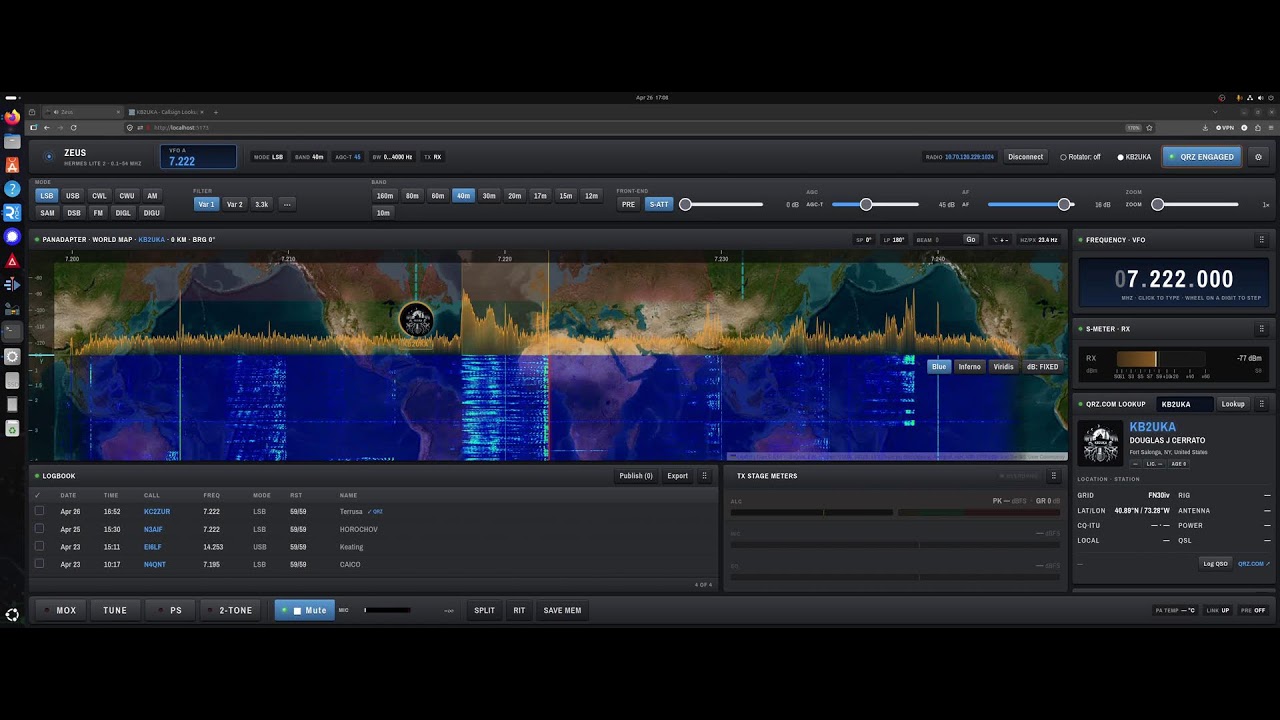Toggle the Mute audio button

(x=305, y=610)
